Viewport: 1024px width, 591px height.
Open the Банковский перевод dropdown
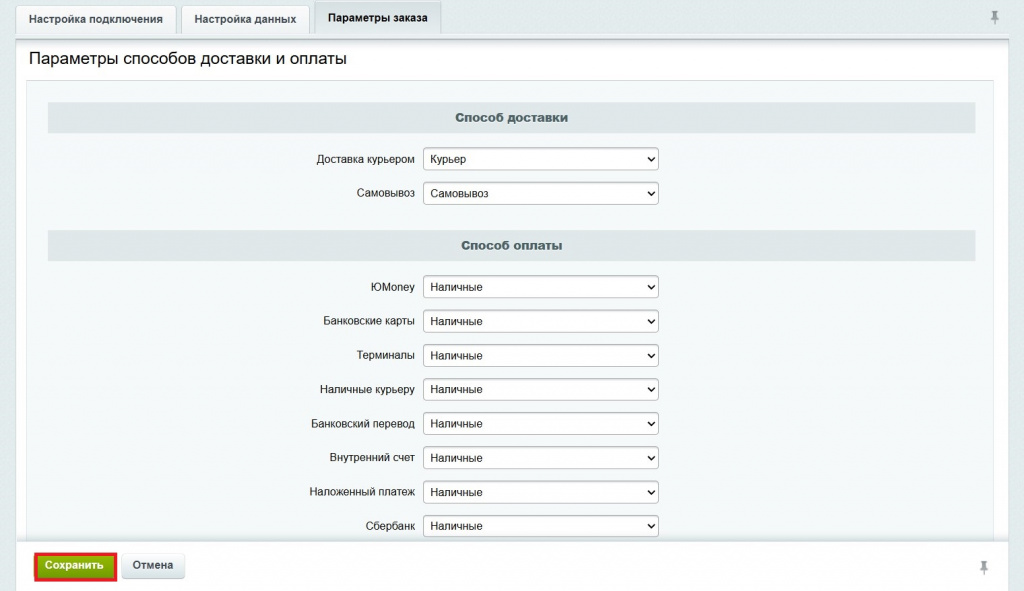pos(540,423)
